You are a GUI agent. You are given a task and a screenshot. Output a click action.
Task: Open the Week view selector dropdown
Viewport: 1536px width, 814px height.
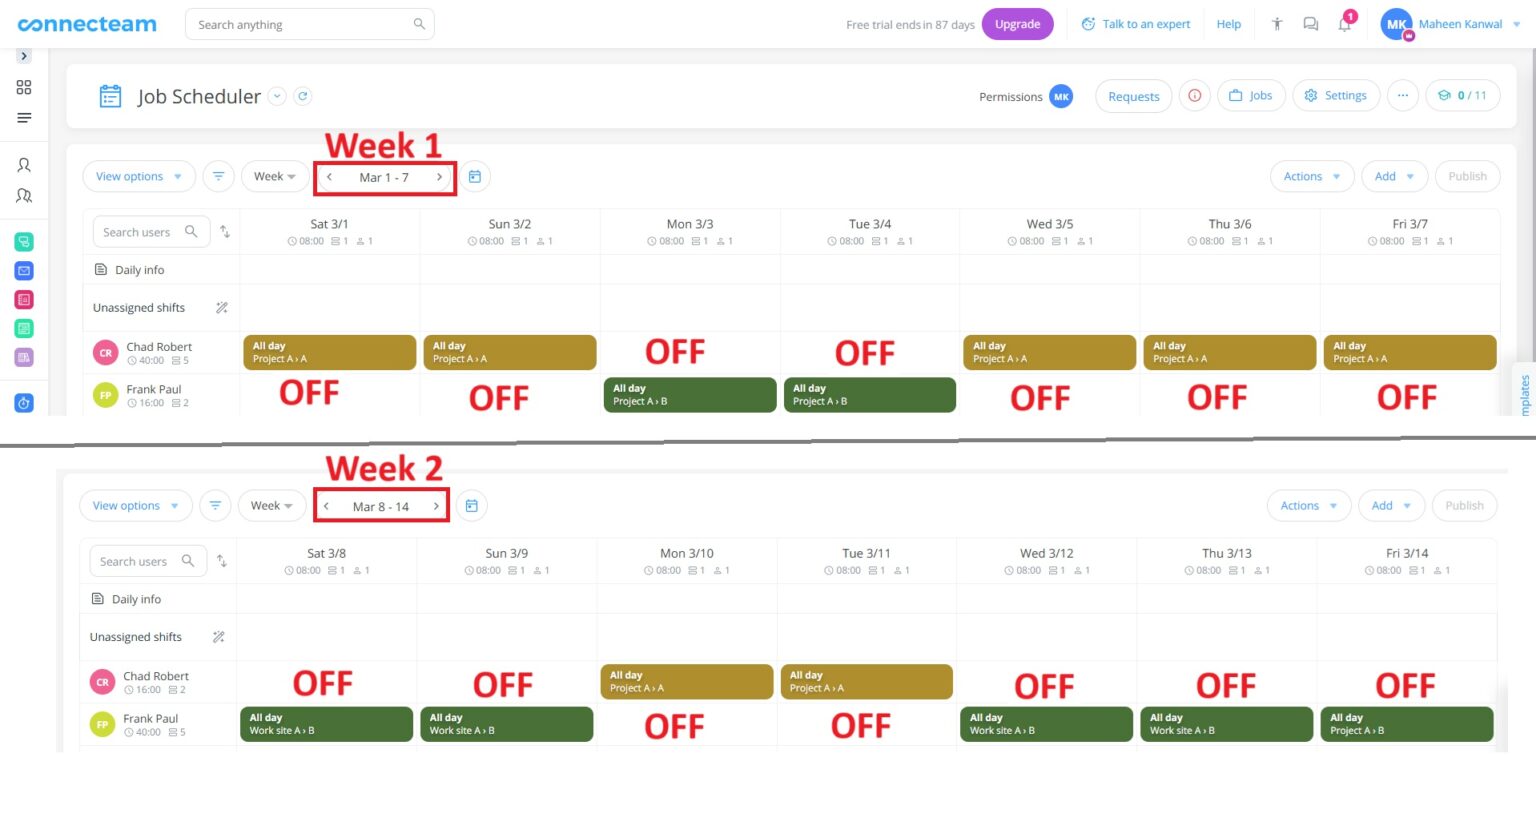pyautogui.click(x=273, y=176)
